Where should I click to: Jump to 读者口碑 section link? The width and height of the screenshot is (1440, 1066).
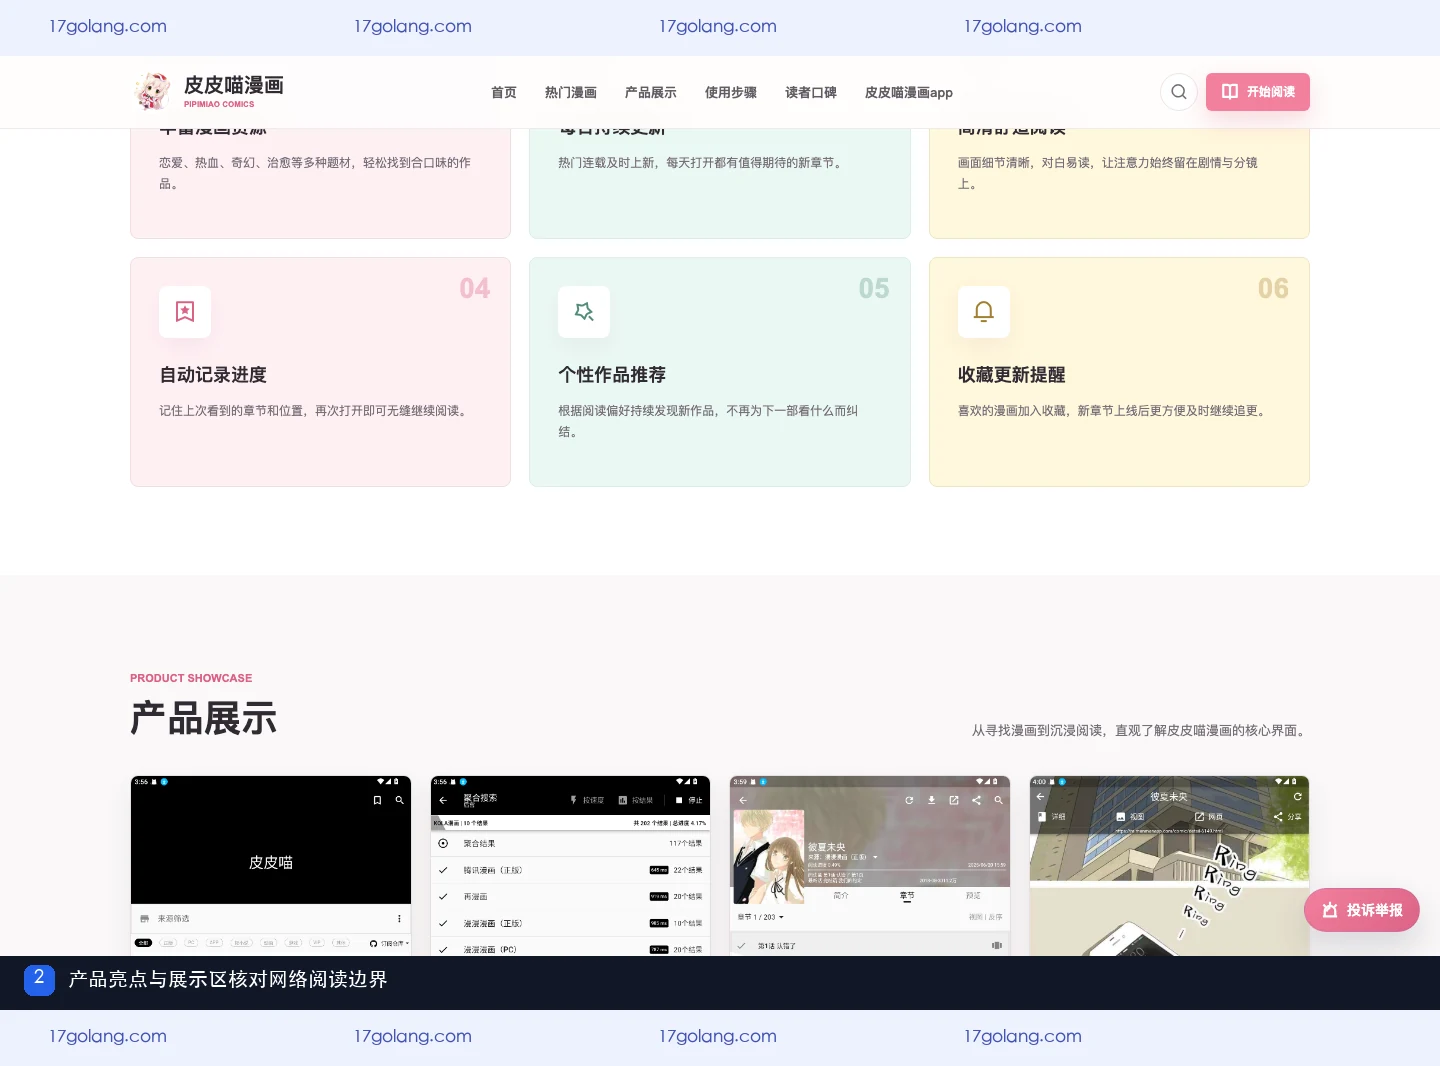tap(811, 92)
